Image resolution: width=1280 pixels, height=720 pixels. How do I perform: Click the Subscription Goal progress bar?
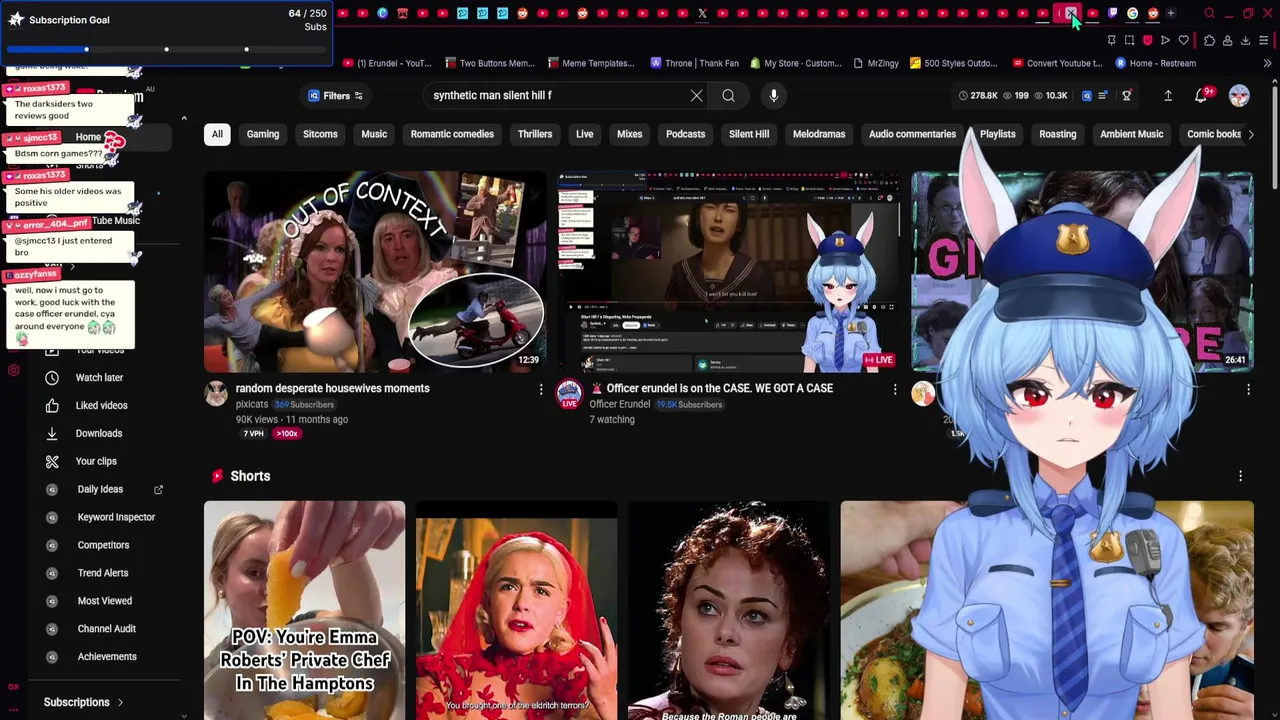click(x=167, y=49)
